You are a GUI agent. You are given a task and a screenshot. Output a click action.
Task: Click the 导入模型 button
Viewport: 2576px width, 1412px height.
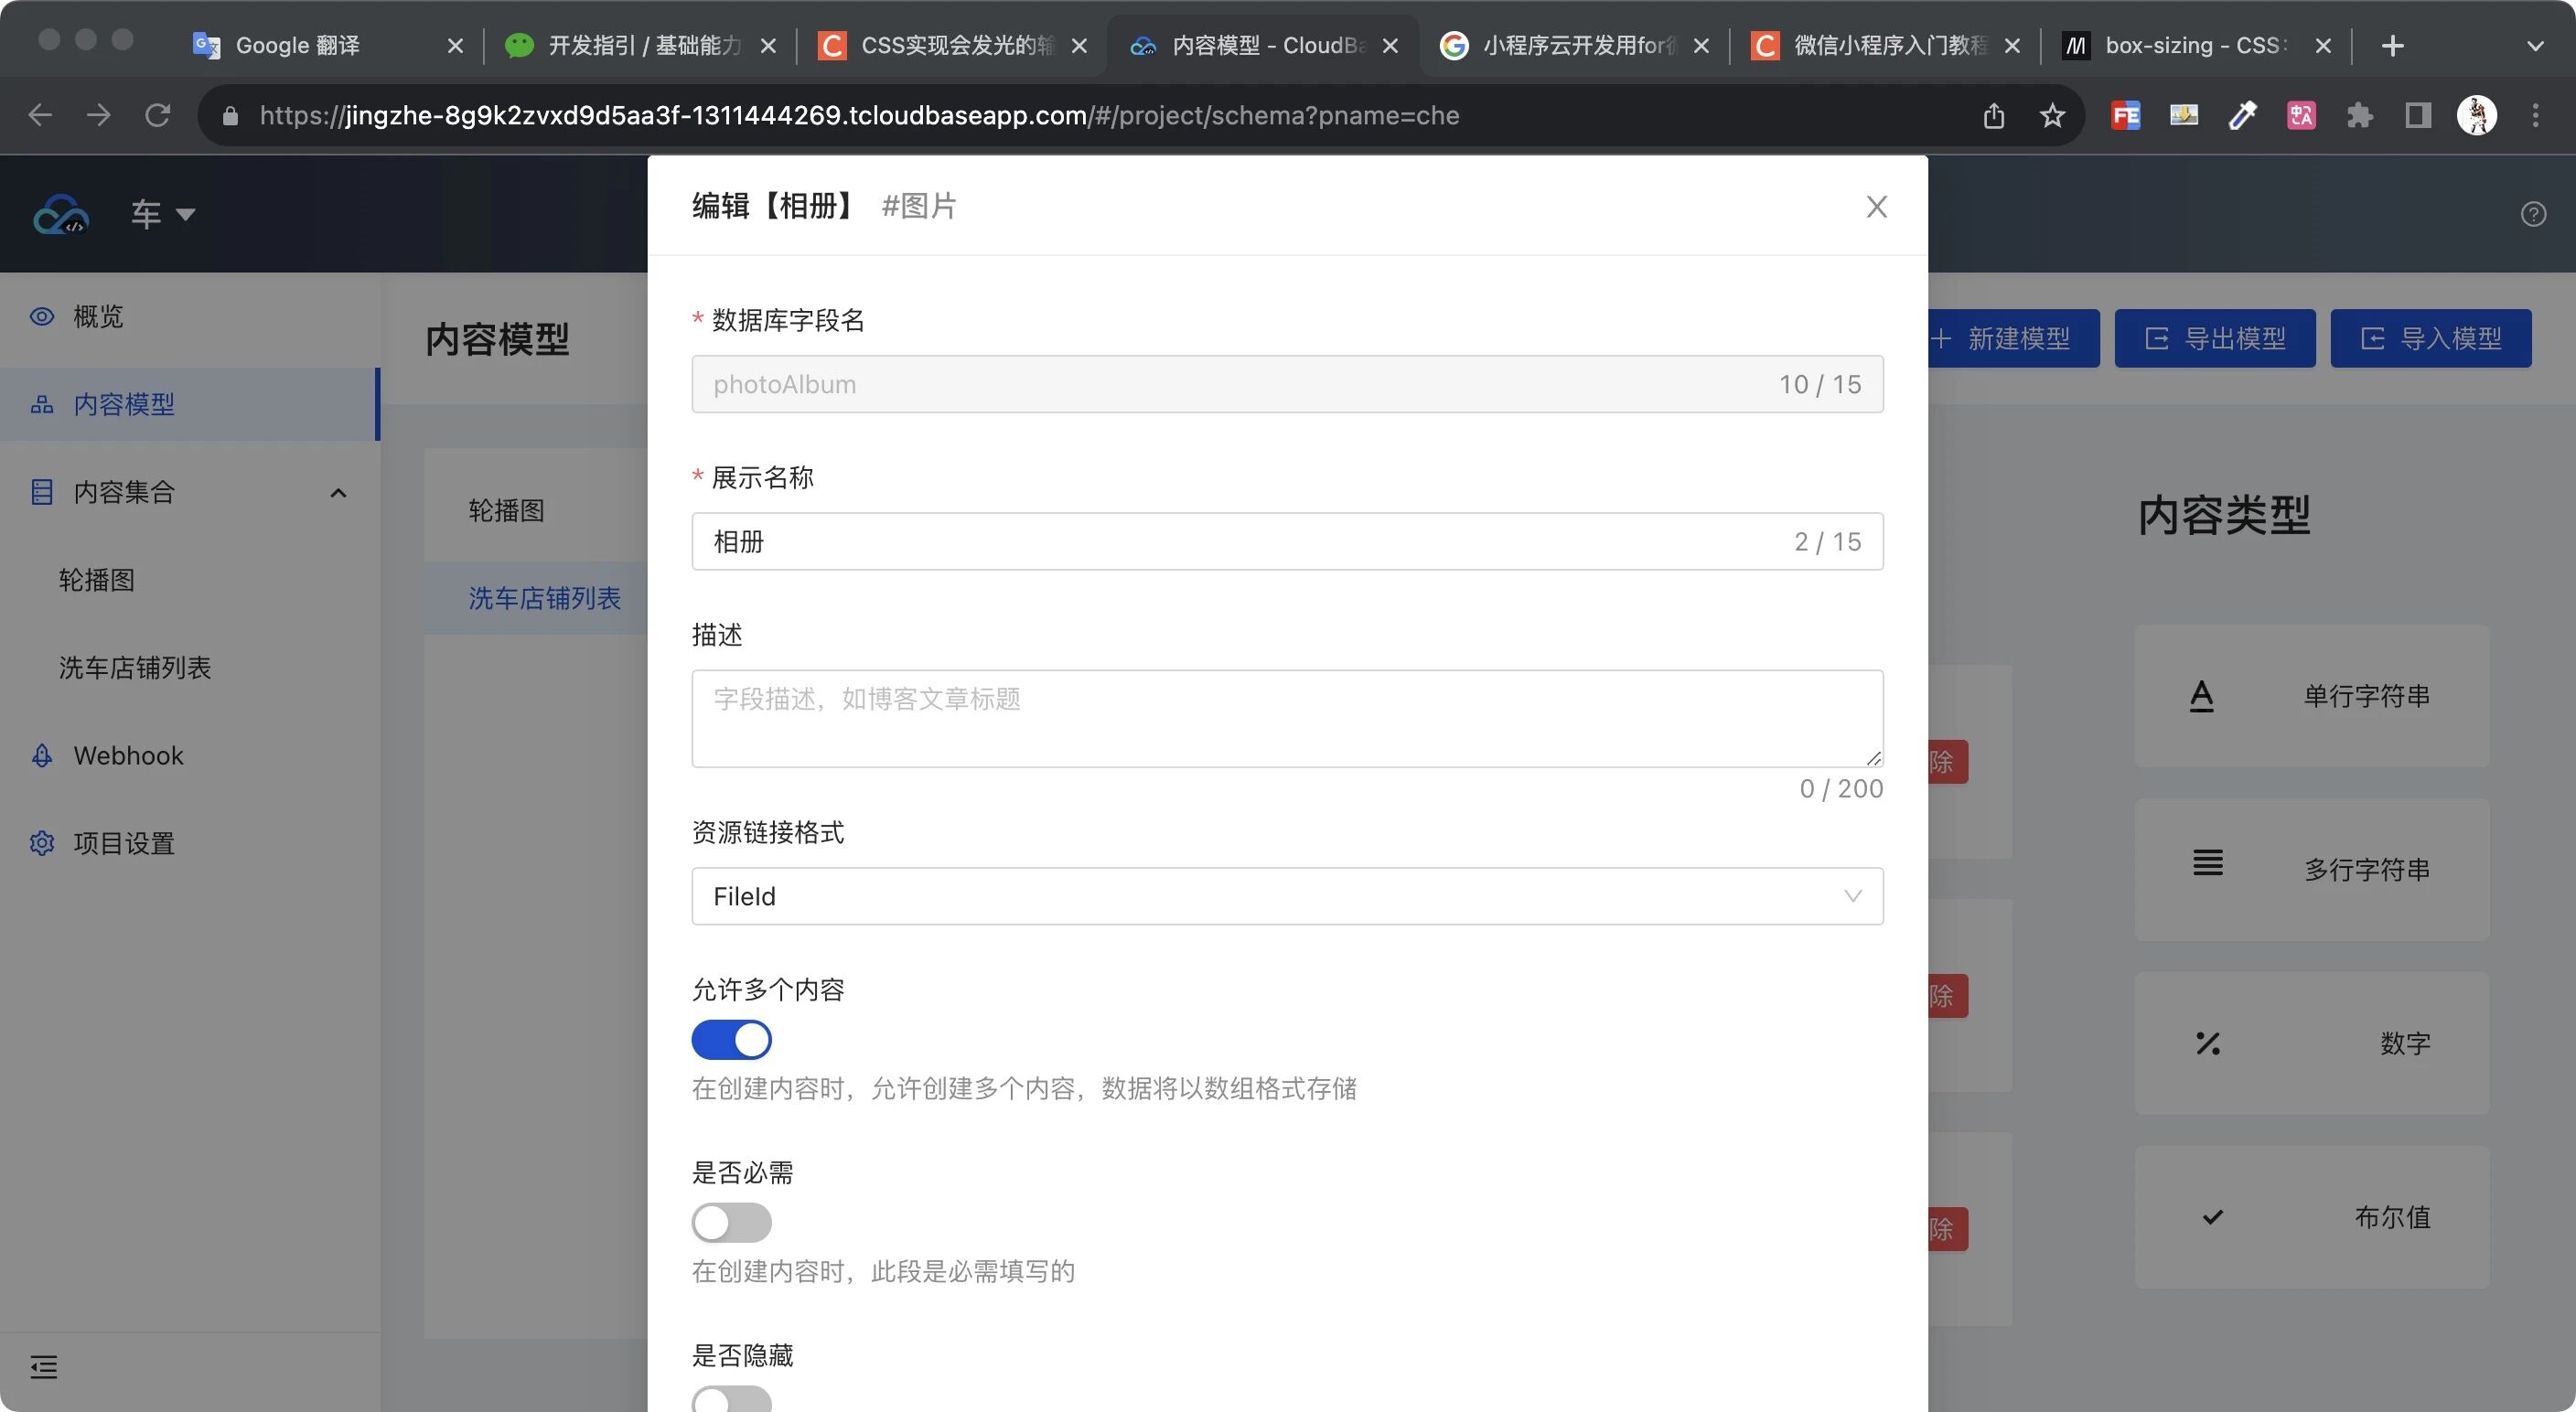pyautogui.click(x=2430, y=339)
